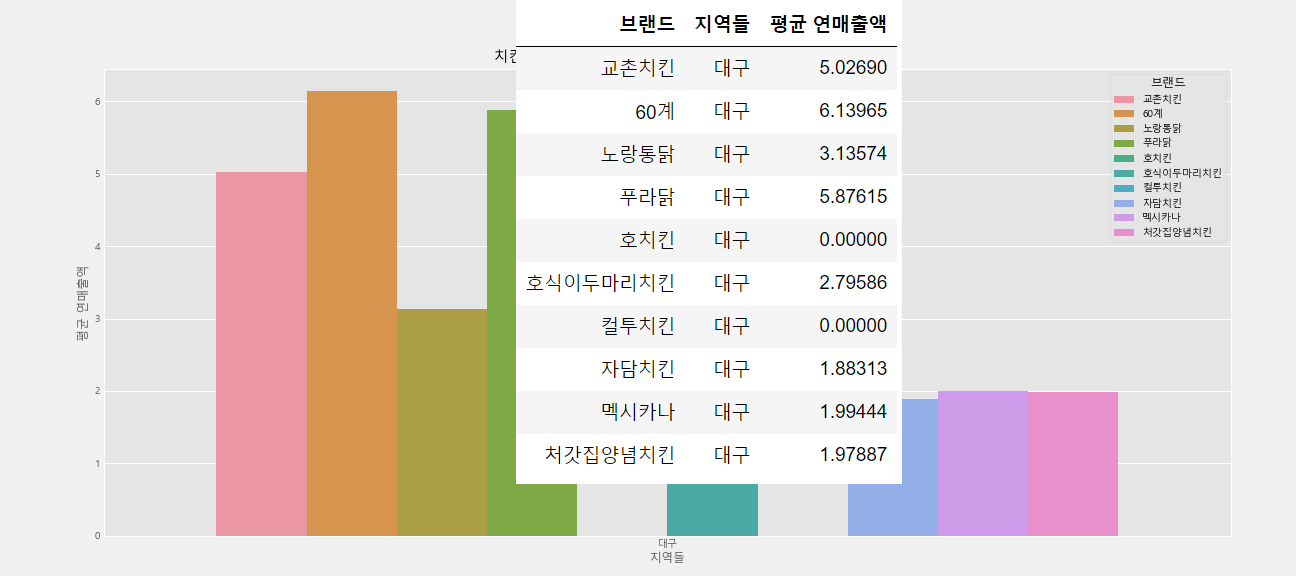
Task: Click the 자담치킨 legend color swatch
Action: [x=1125, y=202]
